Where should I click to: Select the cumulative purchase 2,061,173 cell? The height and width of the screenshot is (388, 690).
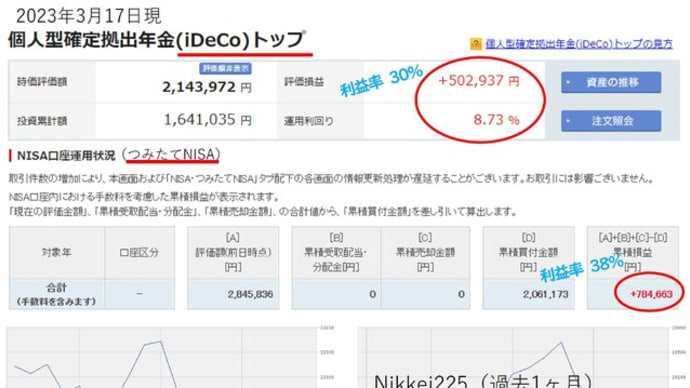tap(529, 294)
